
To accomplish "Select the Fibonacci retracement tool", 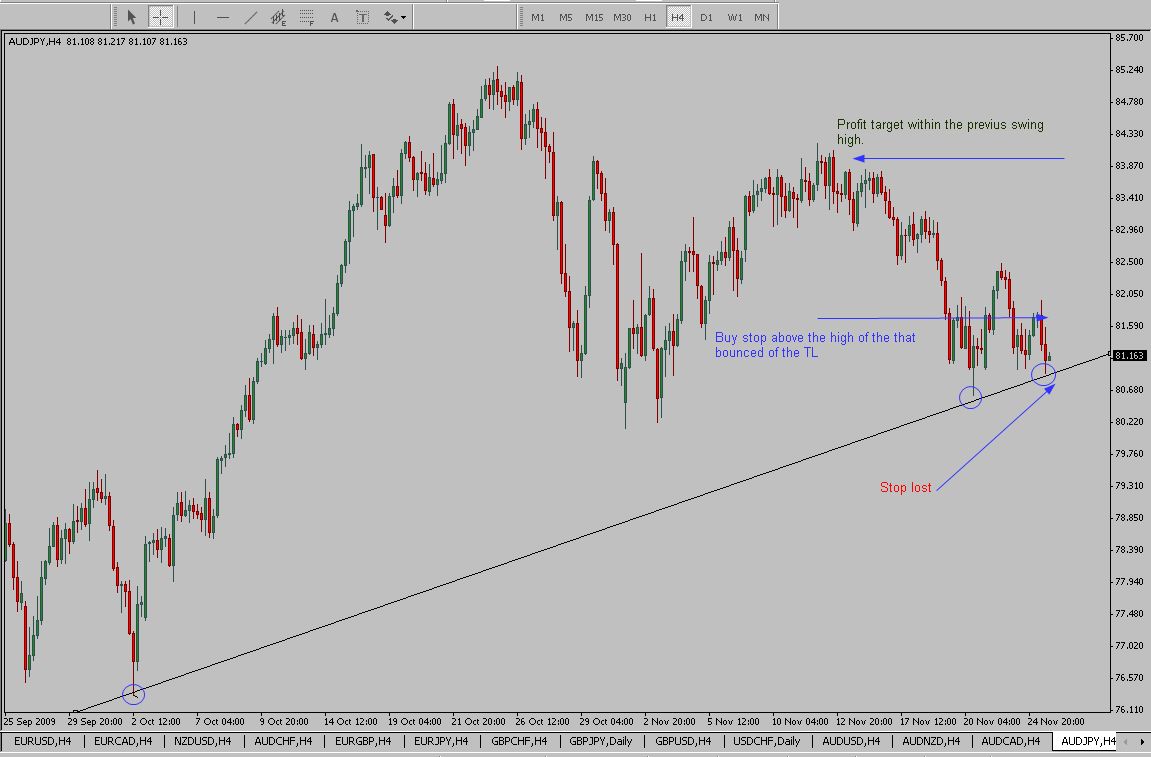I will pyautogui.click(x=307, y=17).
